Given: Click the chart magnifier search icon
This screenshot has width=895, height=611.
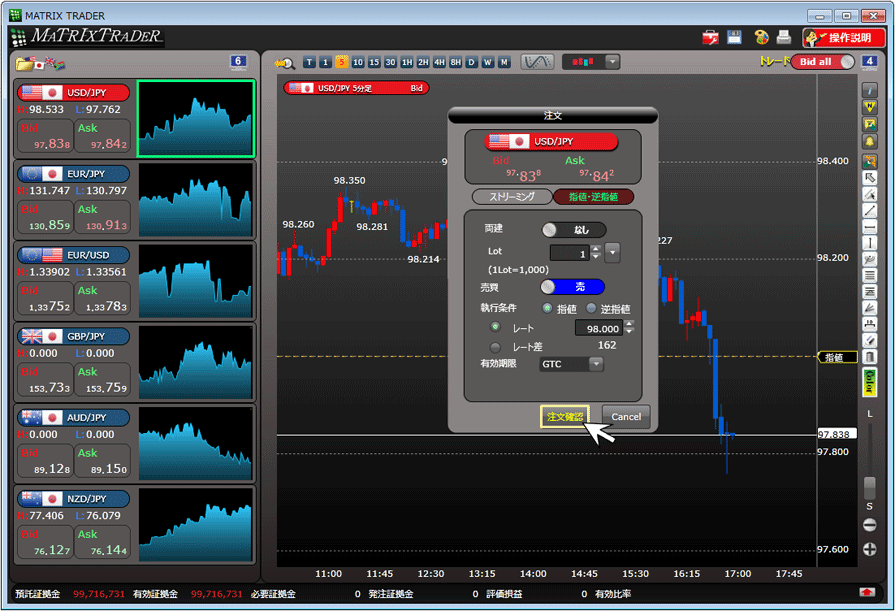Looking at the screenshot, I should coord(284,63).
